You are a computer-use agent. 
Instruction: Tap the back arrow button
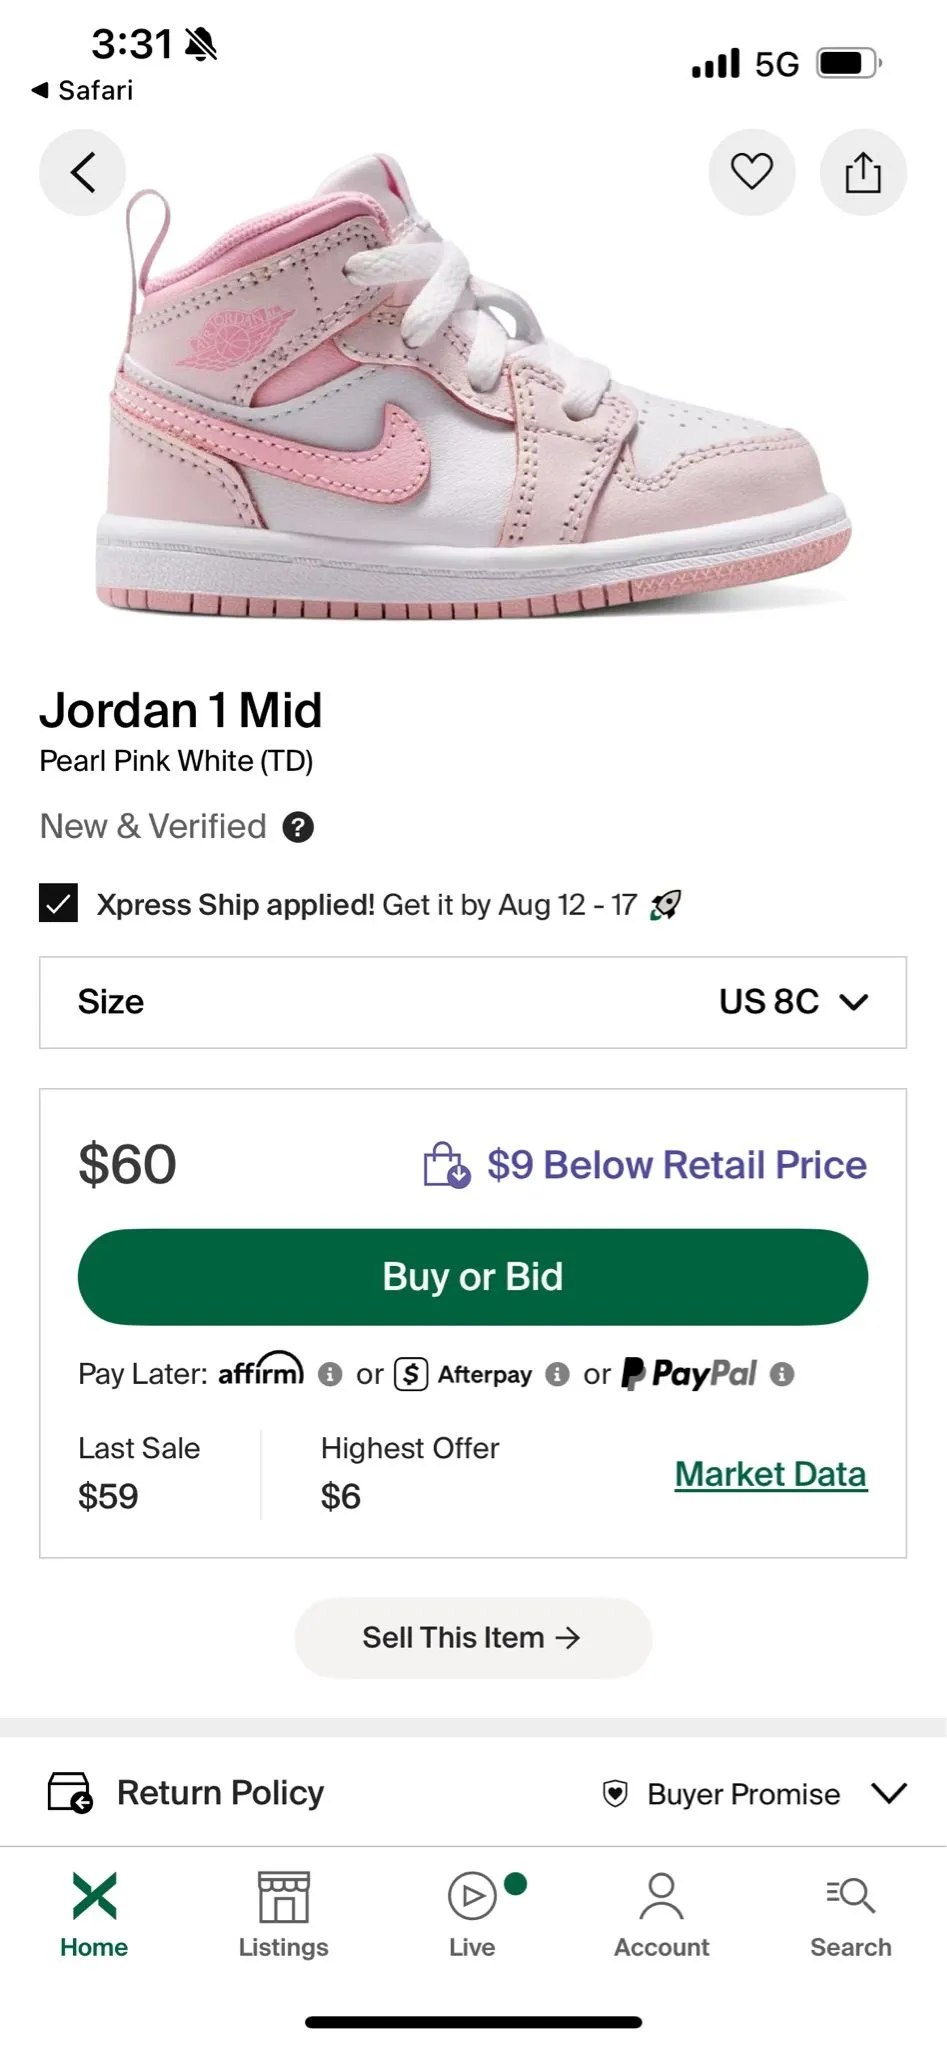83,172
